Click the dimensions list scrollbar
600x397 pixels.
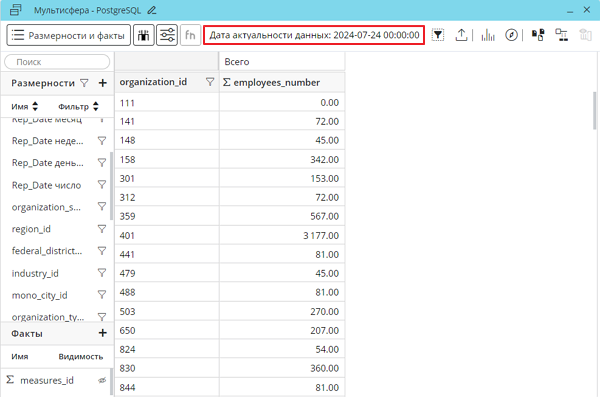pyautogui.click(x=111, y=186)
